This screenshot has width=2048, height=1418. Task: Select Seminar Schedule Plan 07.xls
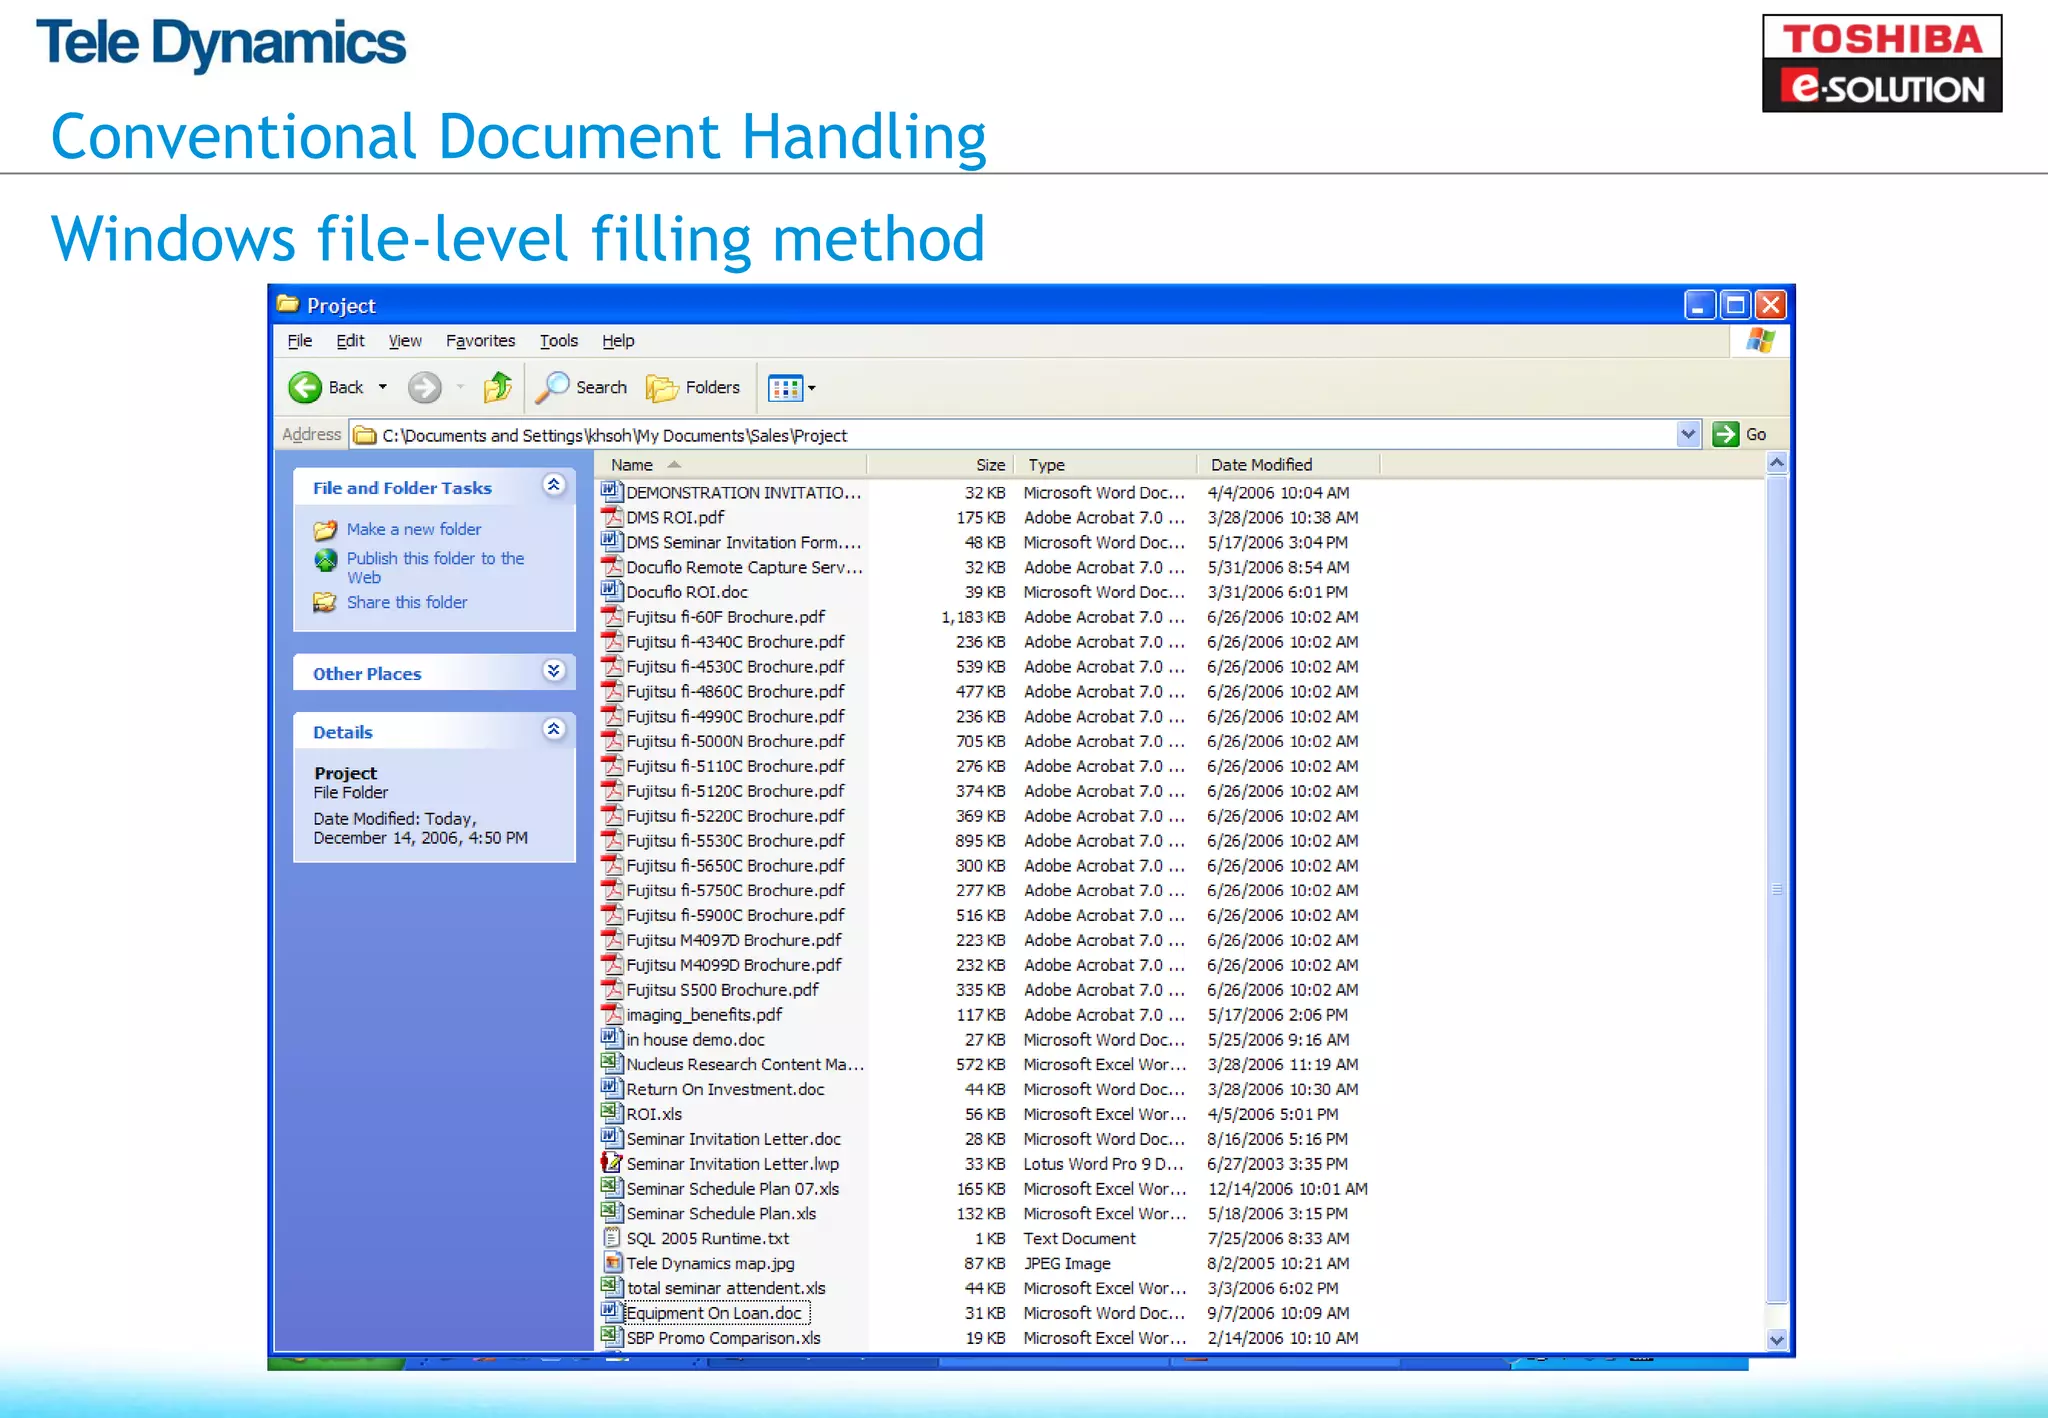pyautogui.click(x=733, y=1188)
